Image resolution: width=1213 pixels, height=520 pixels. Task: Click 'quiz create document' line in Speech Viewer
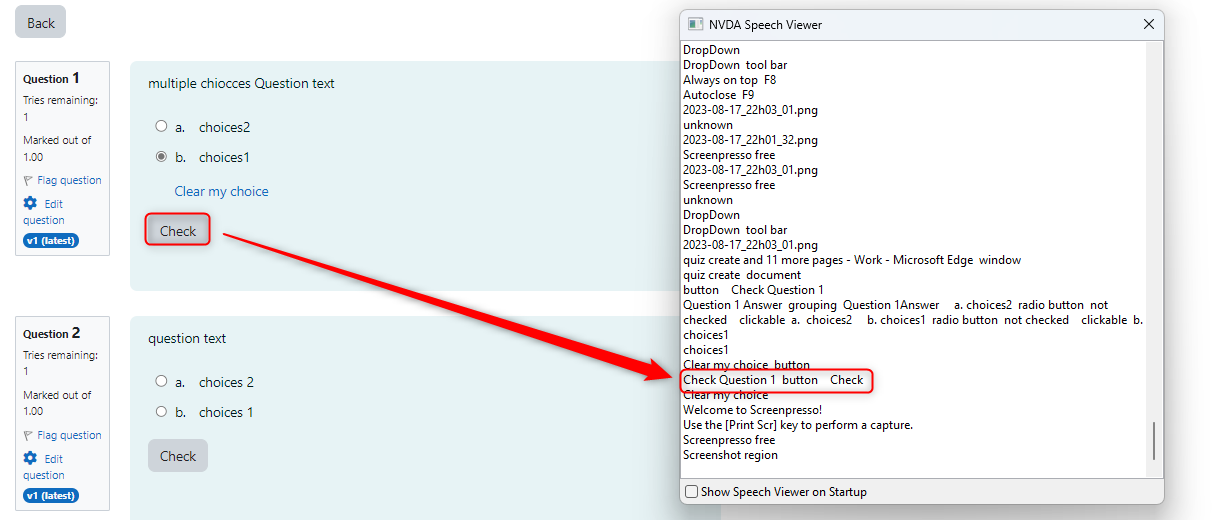(x=741, y=275)
